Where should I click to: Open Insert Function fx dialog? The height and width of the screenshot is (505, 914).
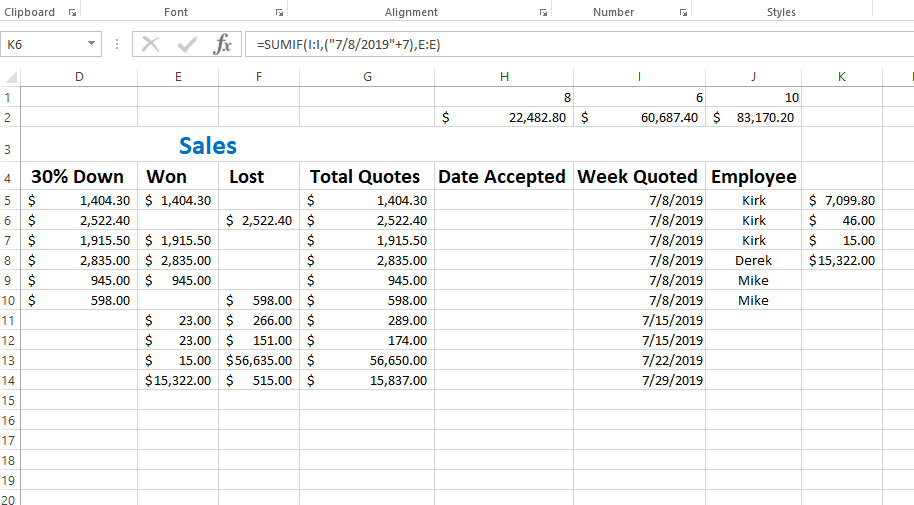(223, 44)
